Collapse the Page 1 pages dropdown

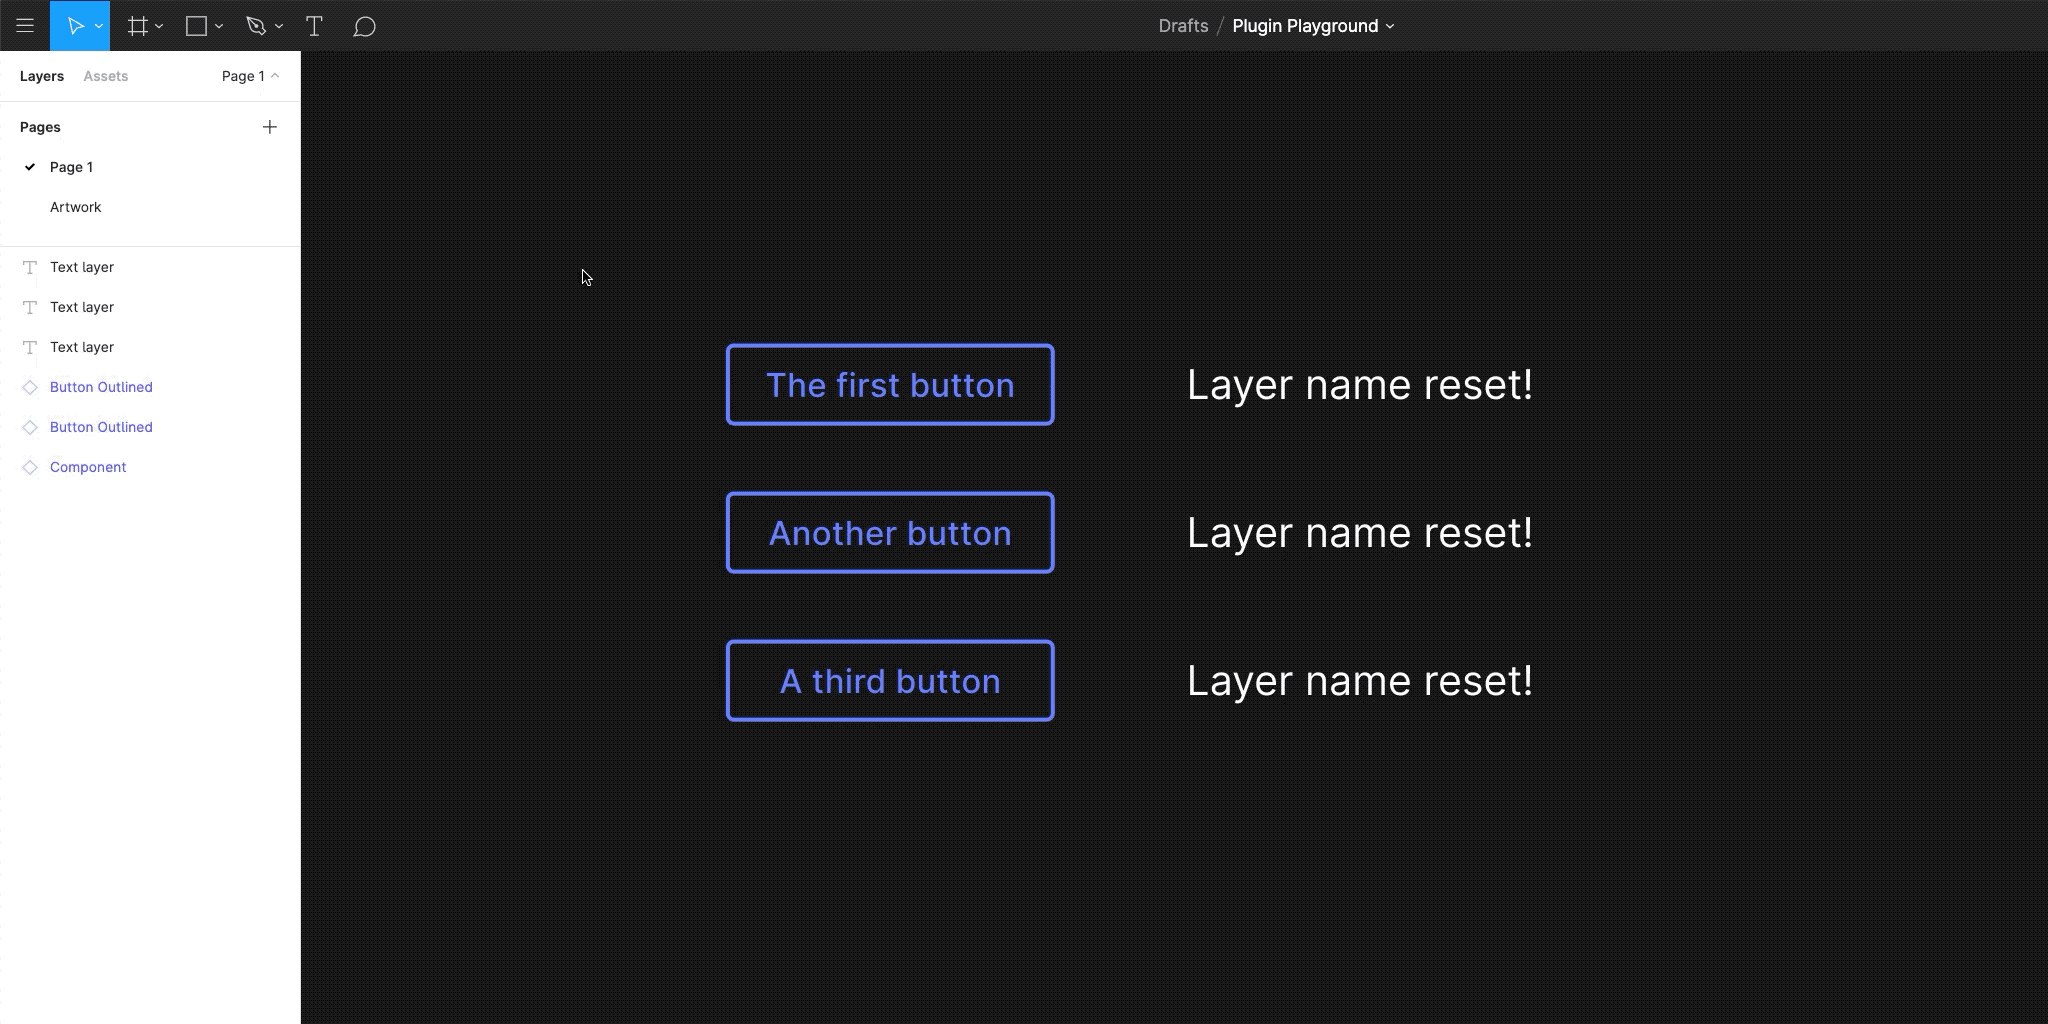(250, 76)
